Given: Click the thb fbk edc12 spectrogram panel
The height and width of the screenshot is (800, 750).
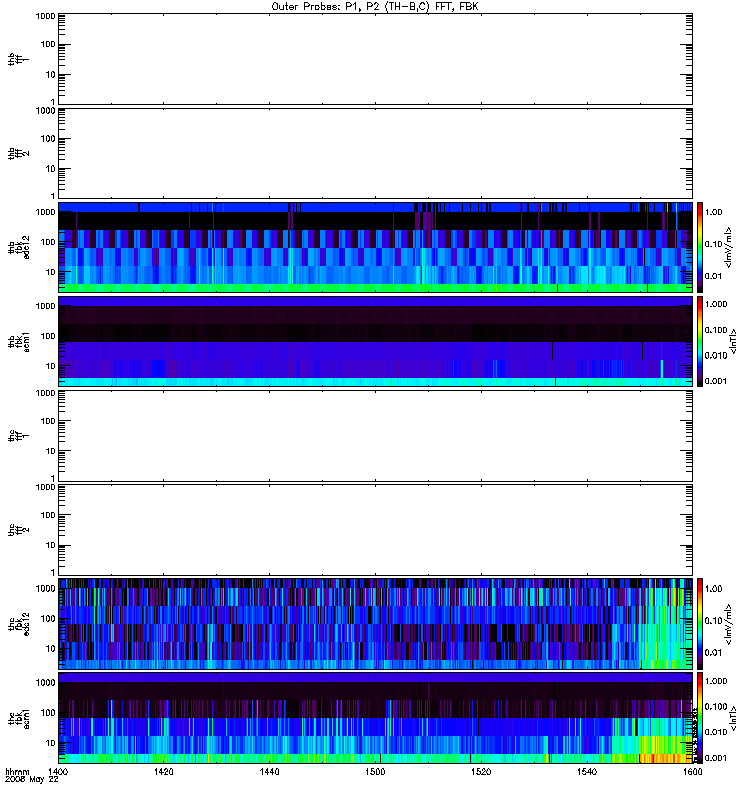Looking at the screenshot, I should click(x=375, y=247).
